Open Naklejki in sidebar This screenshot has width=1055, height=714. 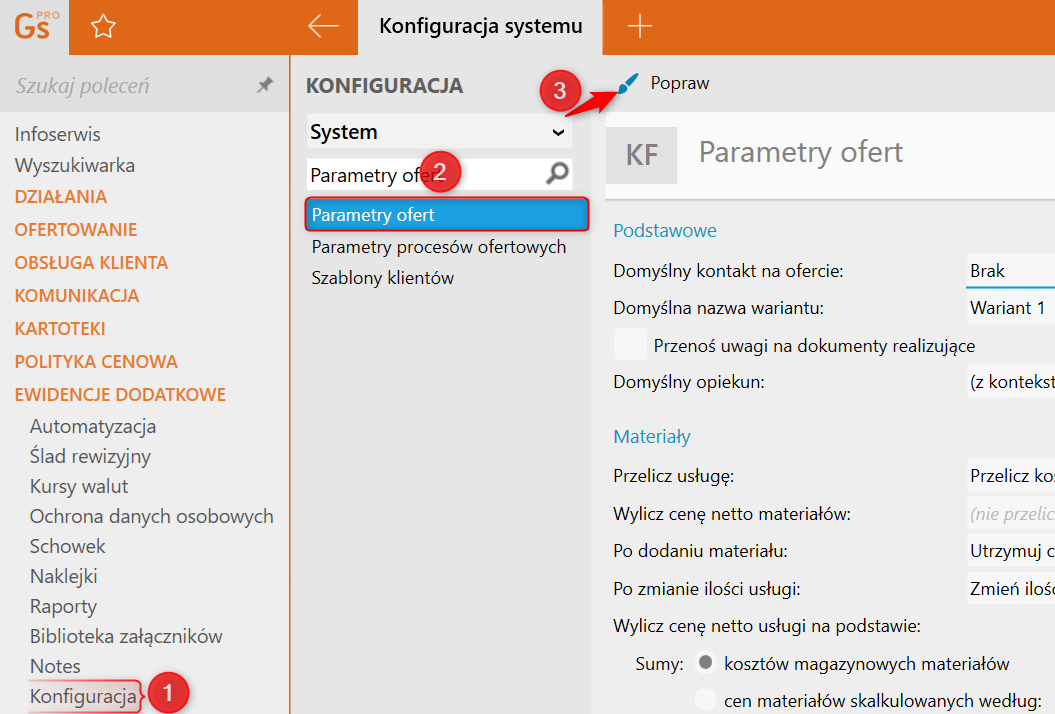[x=64, y=576]
